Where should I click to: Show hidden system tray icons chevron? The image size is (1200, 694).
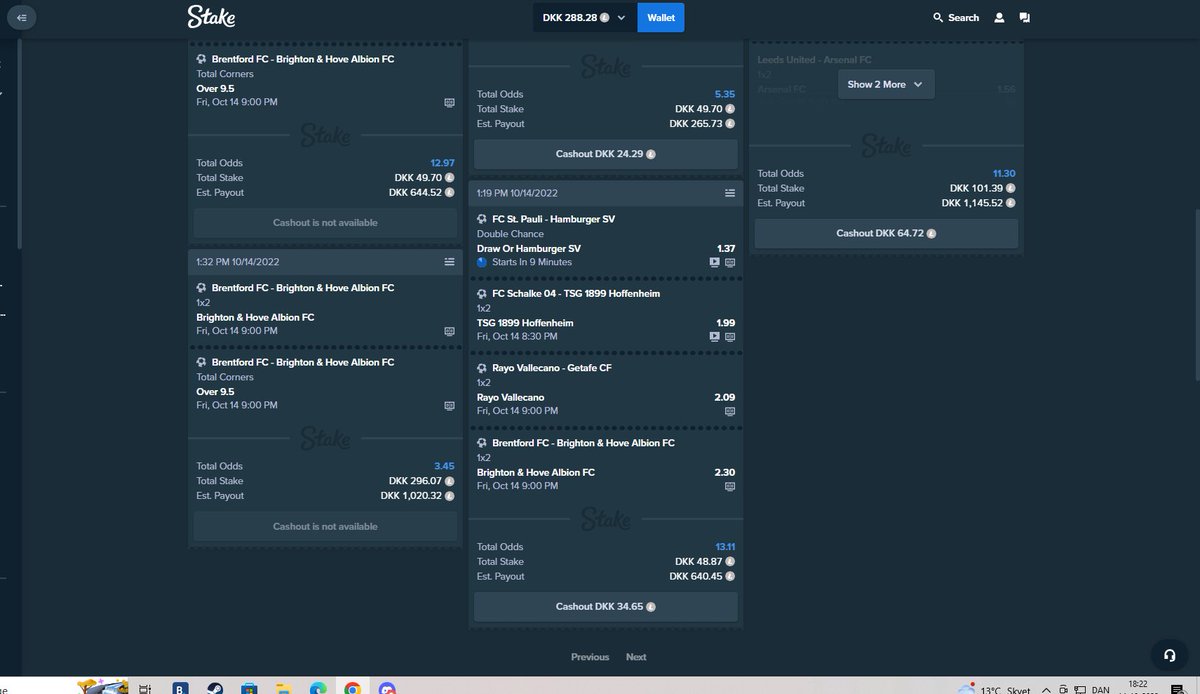[1044, 689]
